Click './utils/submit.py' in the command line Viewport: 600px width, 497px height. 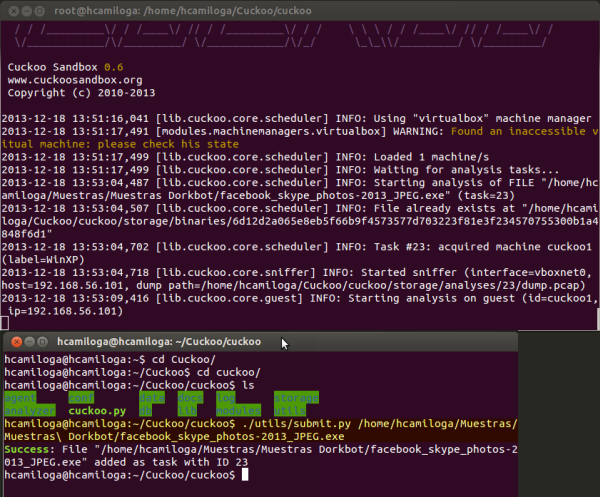coord(297,424)
